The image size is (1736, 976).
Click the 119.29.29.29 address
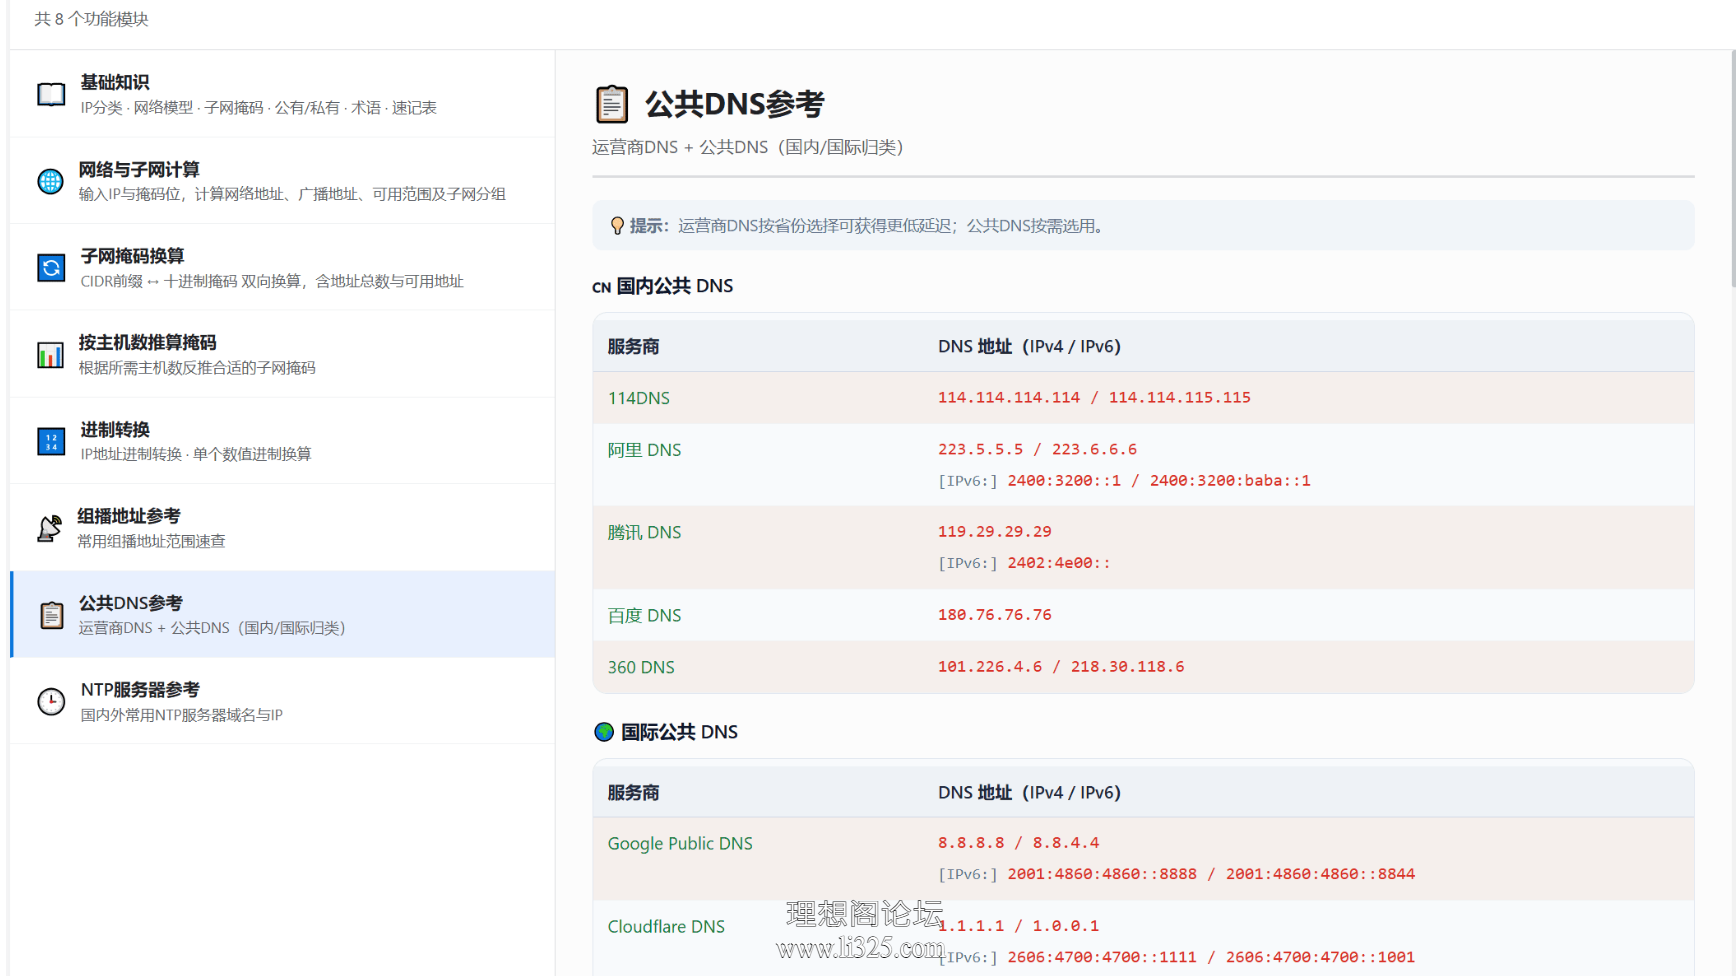coord(995,531)
